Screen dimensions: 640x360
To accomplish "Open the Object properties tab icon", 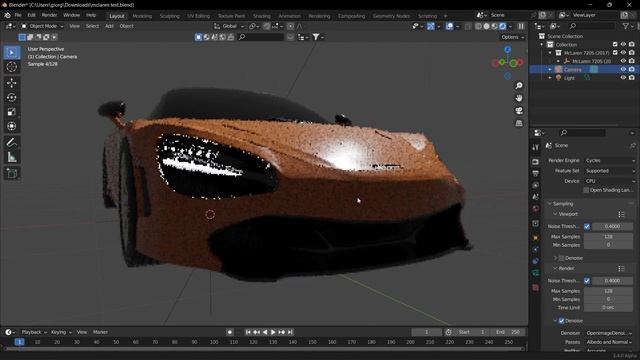I will (x=536, y=238).
